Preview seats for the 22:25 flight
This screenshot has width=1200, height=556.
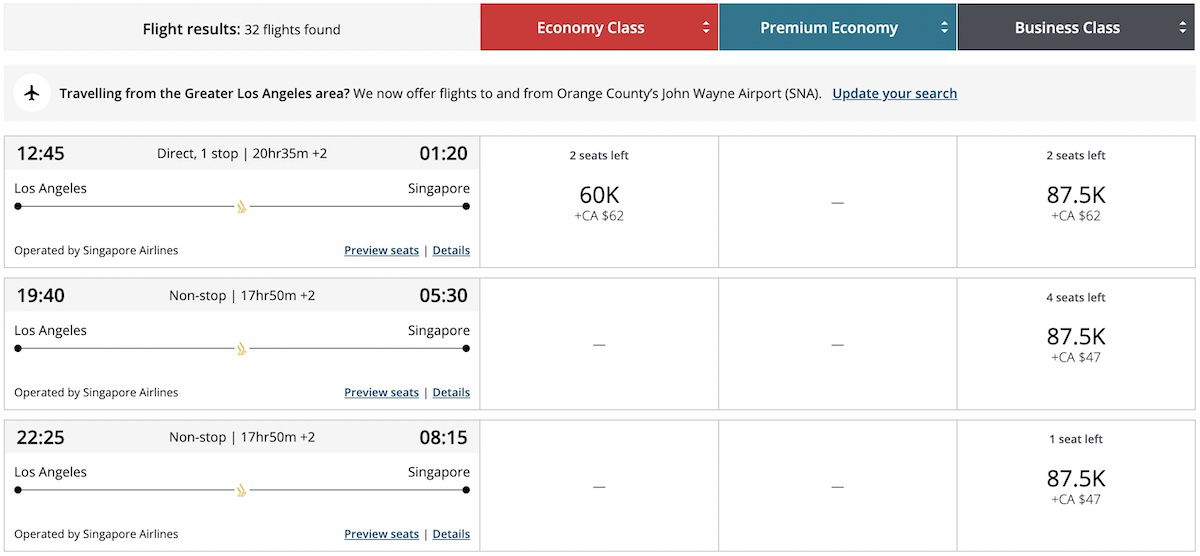pyautogui.click(x=381, y=534)
